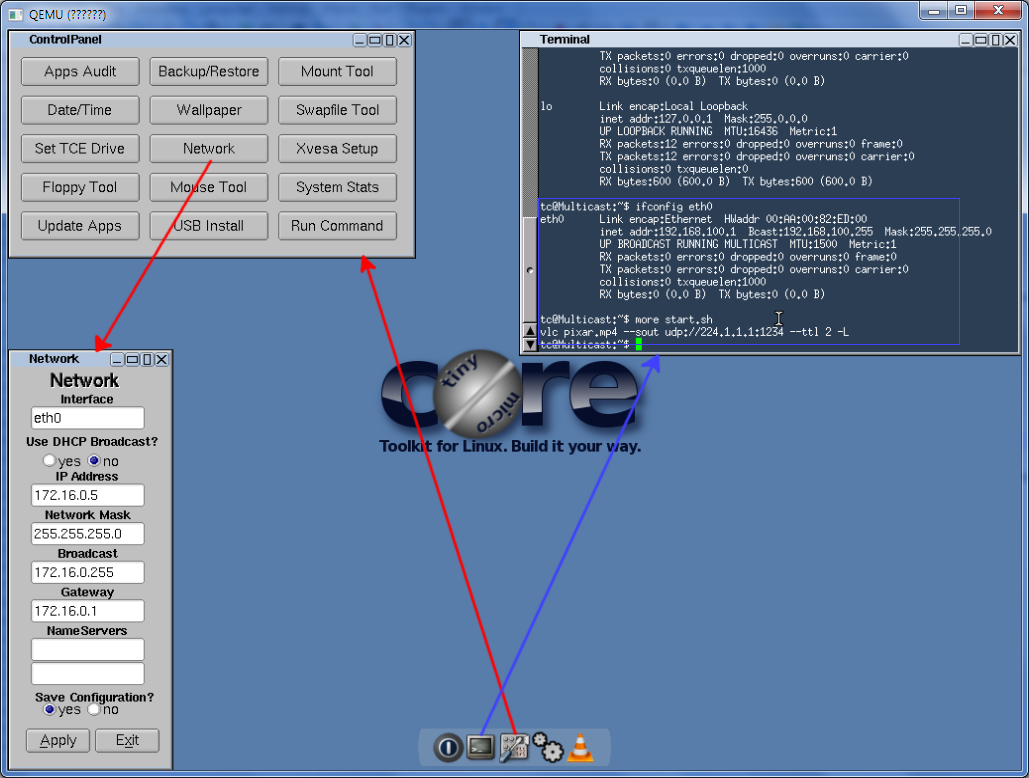Close the ControlPanel window
Screen dimensions: 1029x778
pyautogui.click(x=405, y=40)
